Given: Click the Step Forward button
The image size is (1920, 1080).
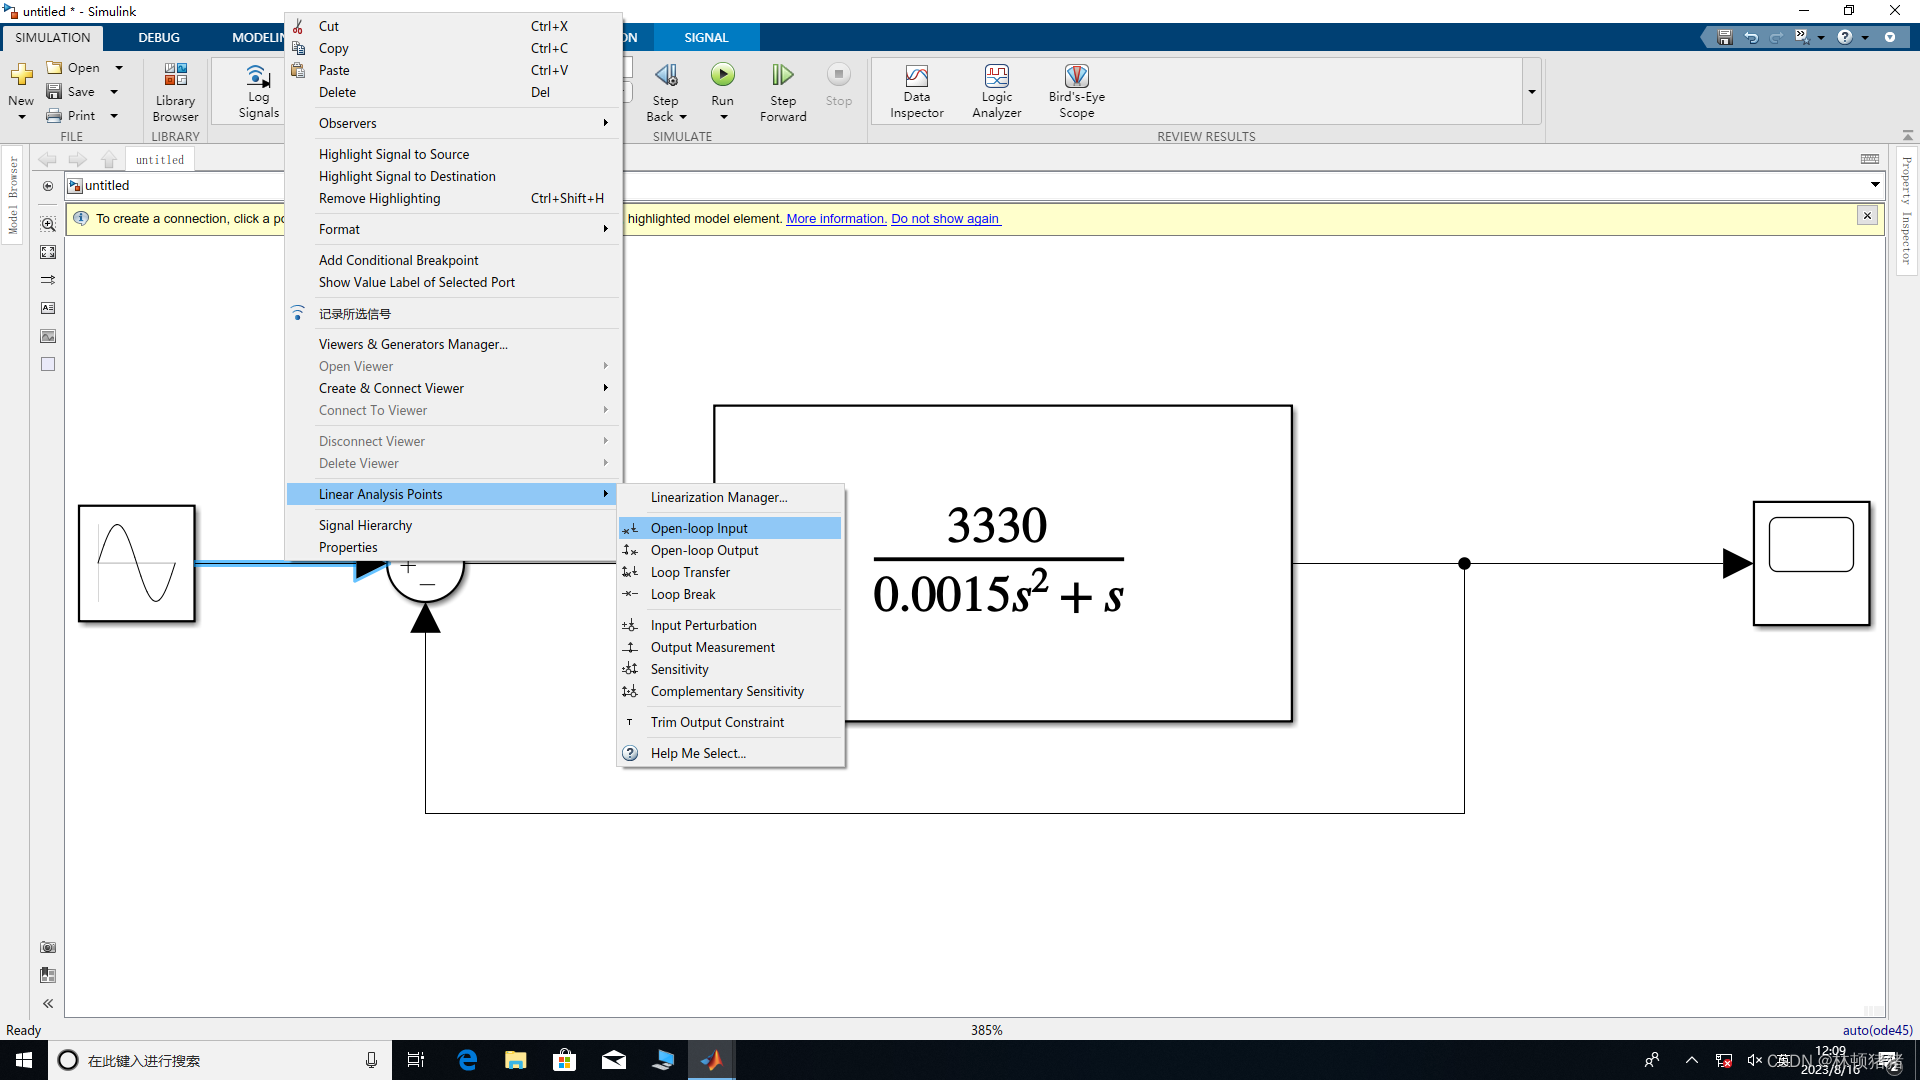Looking at the screenshot, I should pos(783,90).
